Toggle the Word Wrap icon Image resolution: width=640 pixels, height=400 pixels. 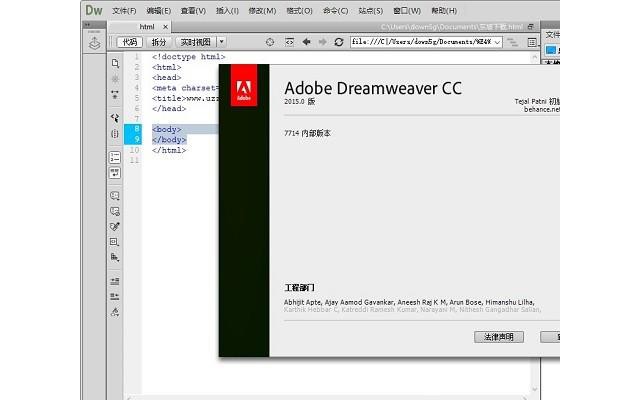(x=115, y=173)
